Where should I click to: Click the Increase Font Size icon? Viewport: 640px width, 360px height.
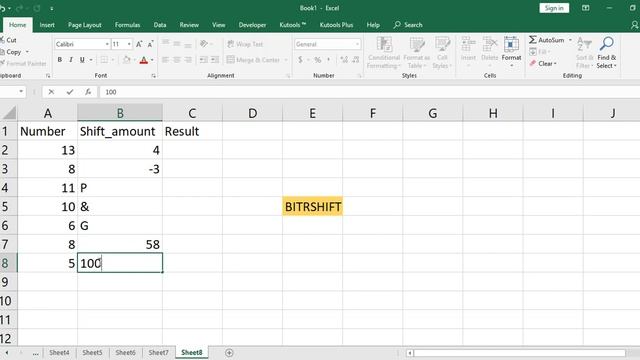pos(139,44)
